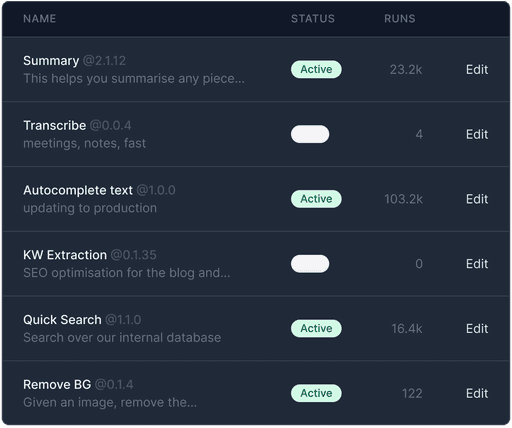Click the 103.2k runs value
The image size is (512, 428).
click(403, 199)
